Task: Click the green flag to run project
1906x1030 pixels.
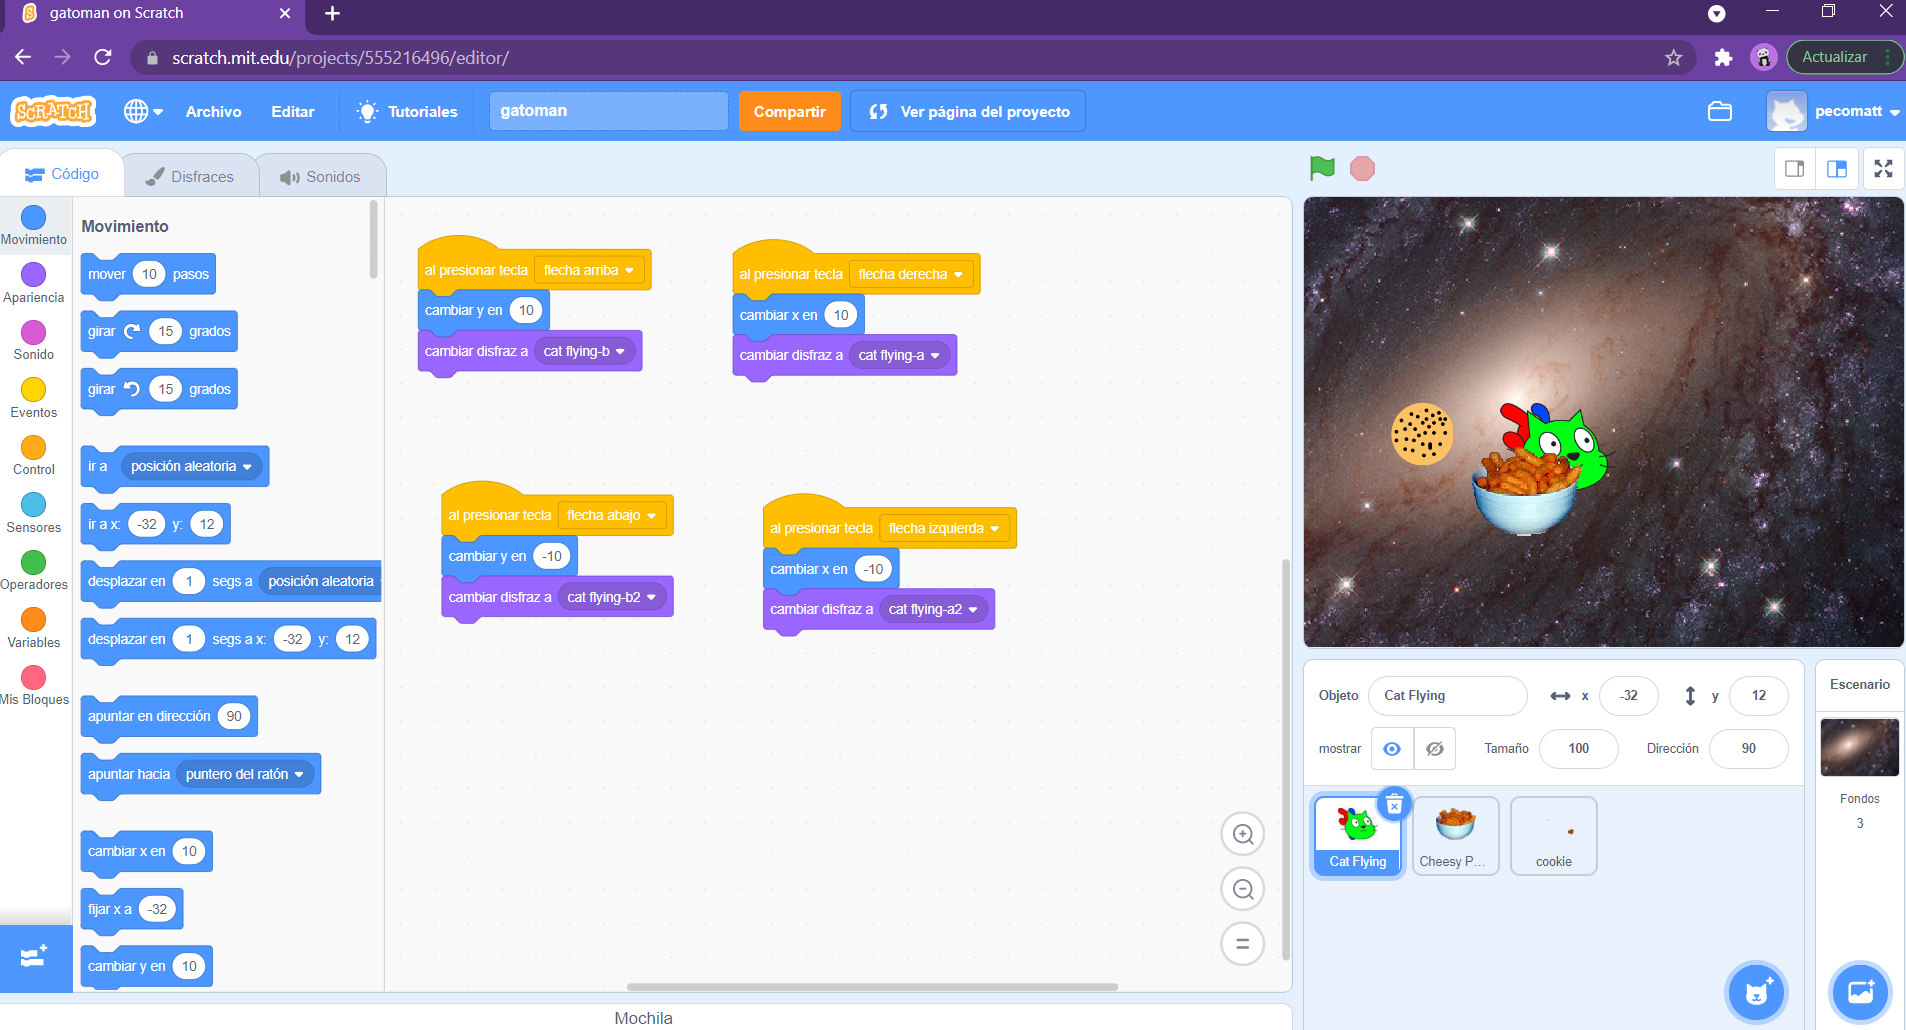Action: (x=1322, y=169)
